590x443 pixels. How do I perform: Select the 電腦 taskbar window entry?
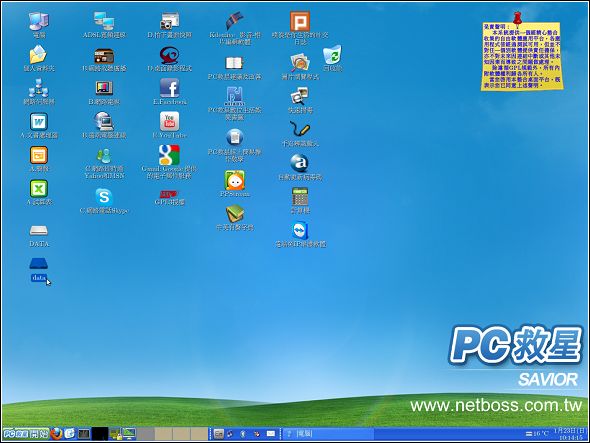(x=327, y=434)
